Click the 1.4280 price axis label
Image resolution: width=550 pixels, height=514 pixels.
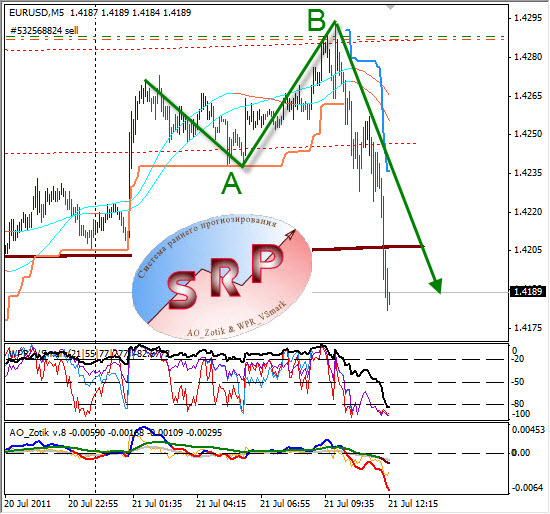528,56
